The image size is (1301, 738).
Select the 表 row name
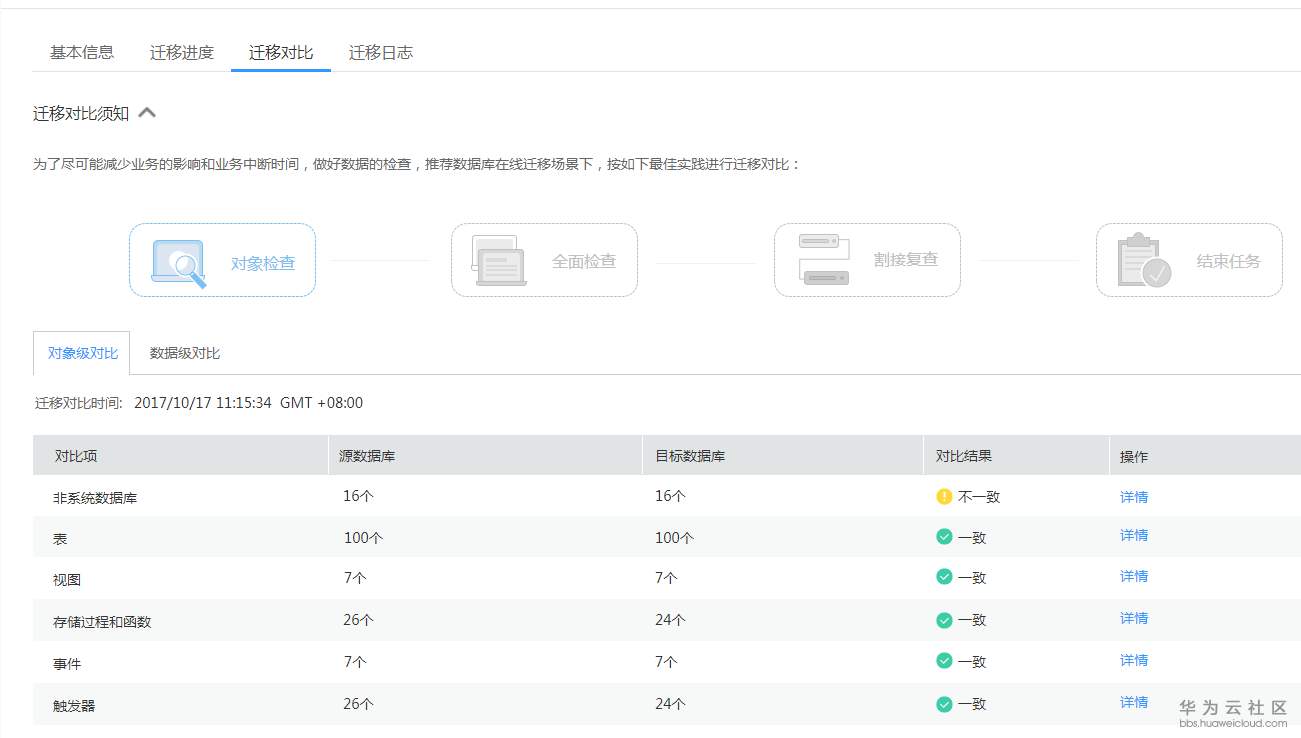[x=60, y=539]
